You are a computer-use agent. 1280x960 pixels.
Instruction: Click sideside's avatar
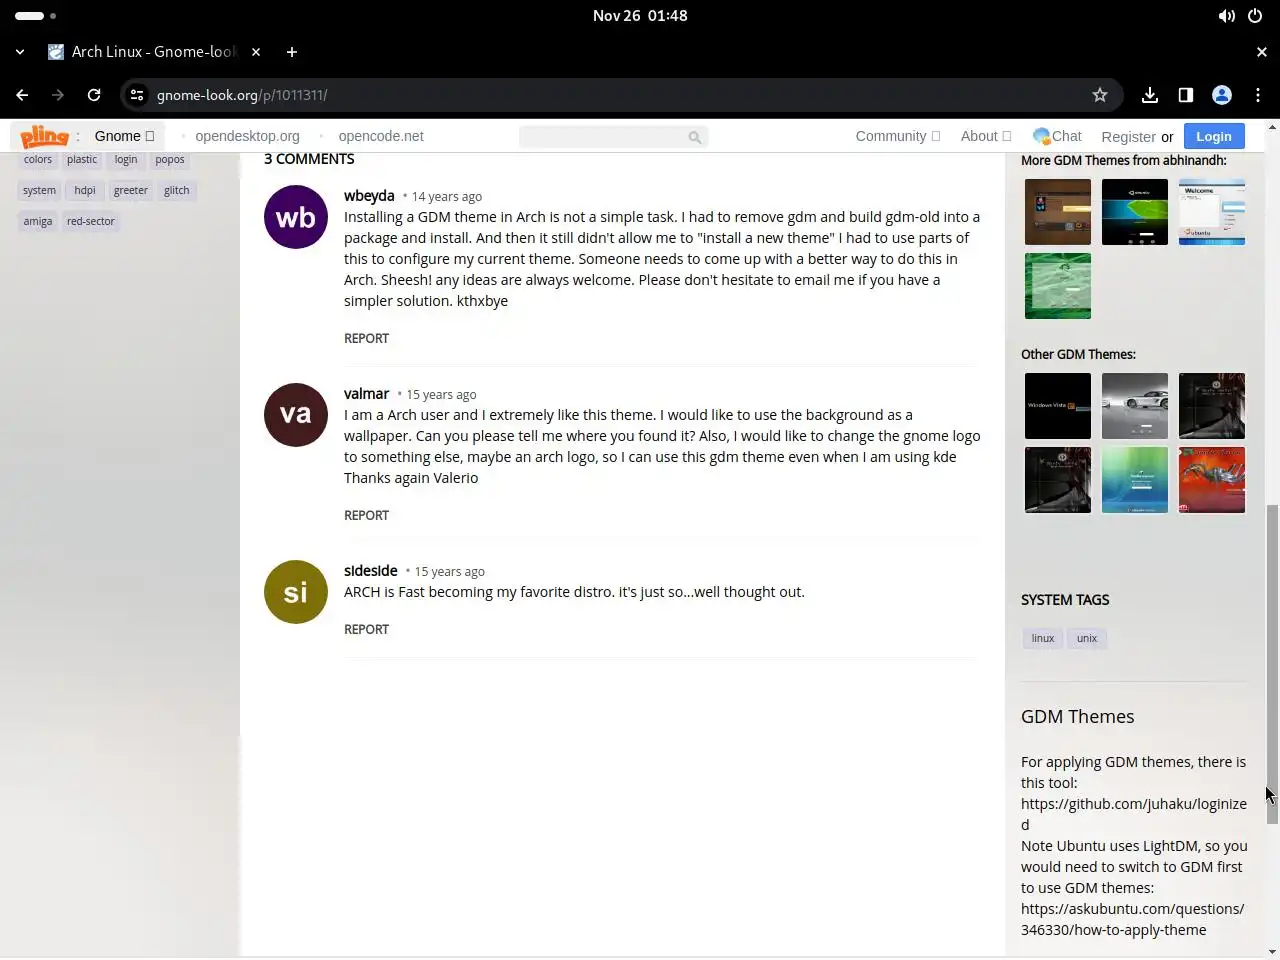coord(296,592)
